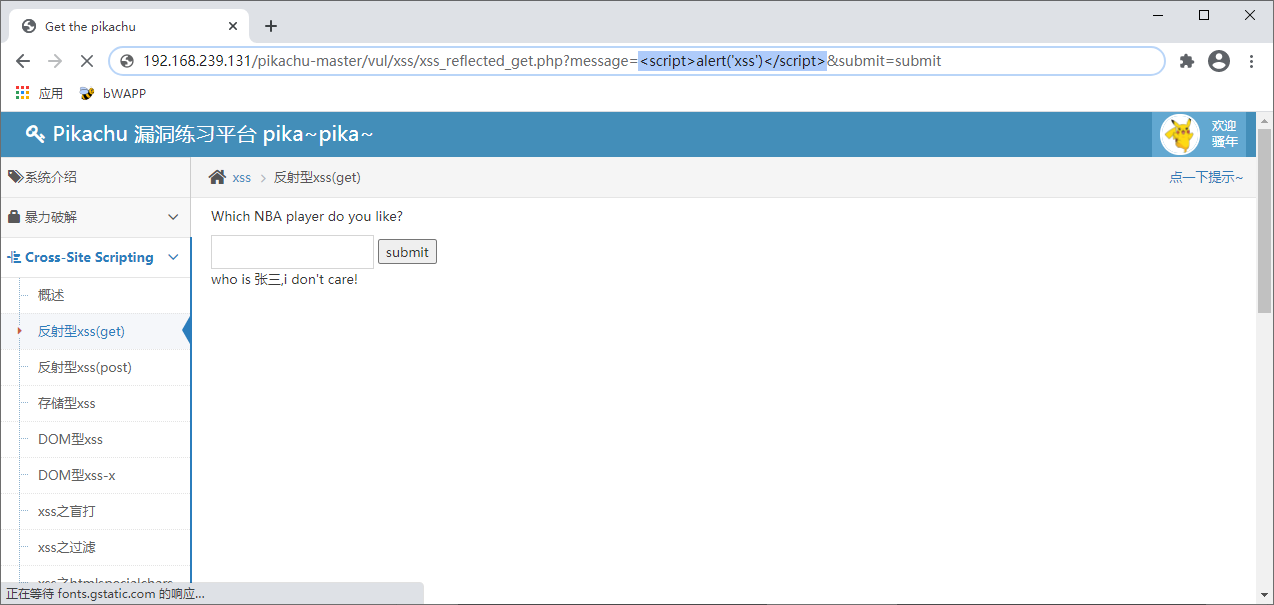Select Cross-Site Scripting menu heading
Screen dimensions: 1274x605
[89, 257]
